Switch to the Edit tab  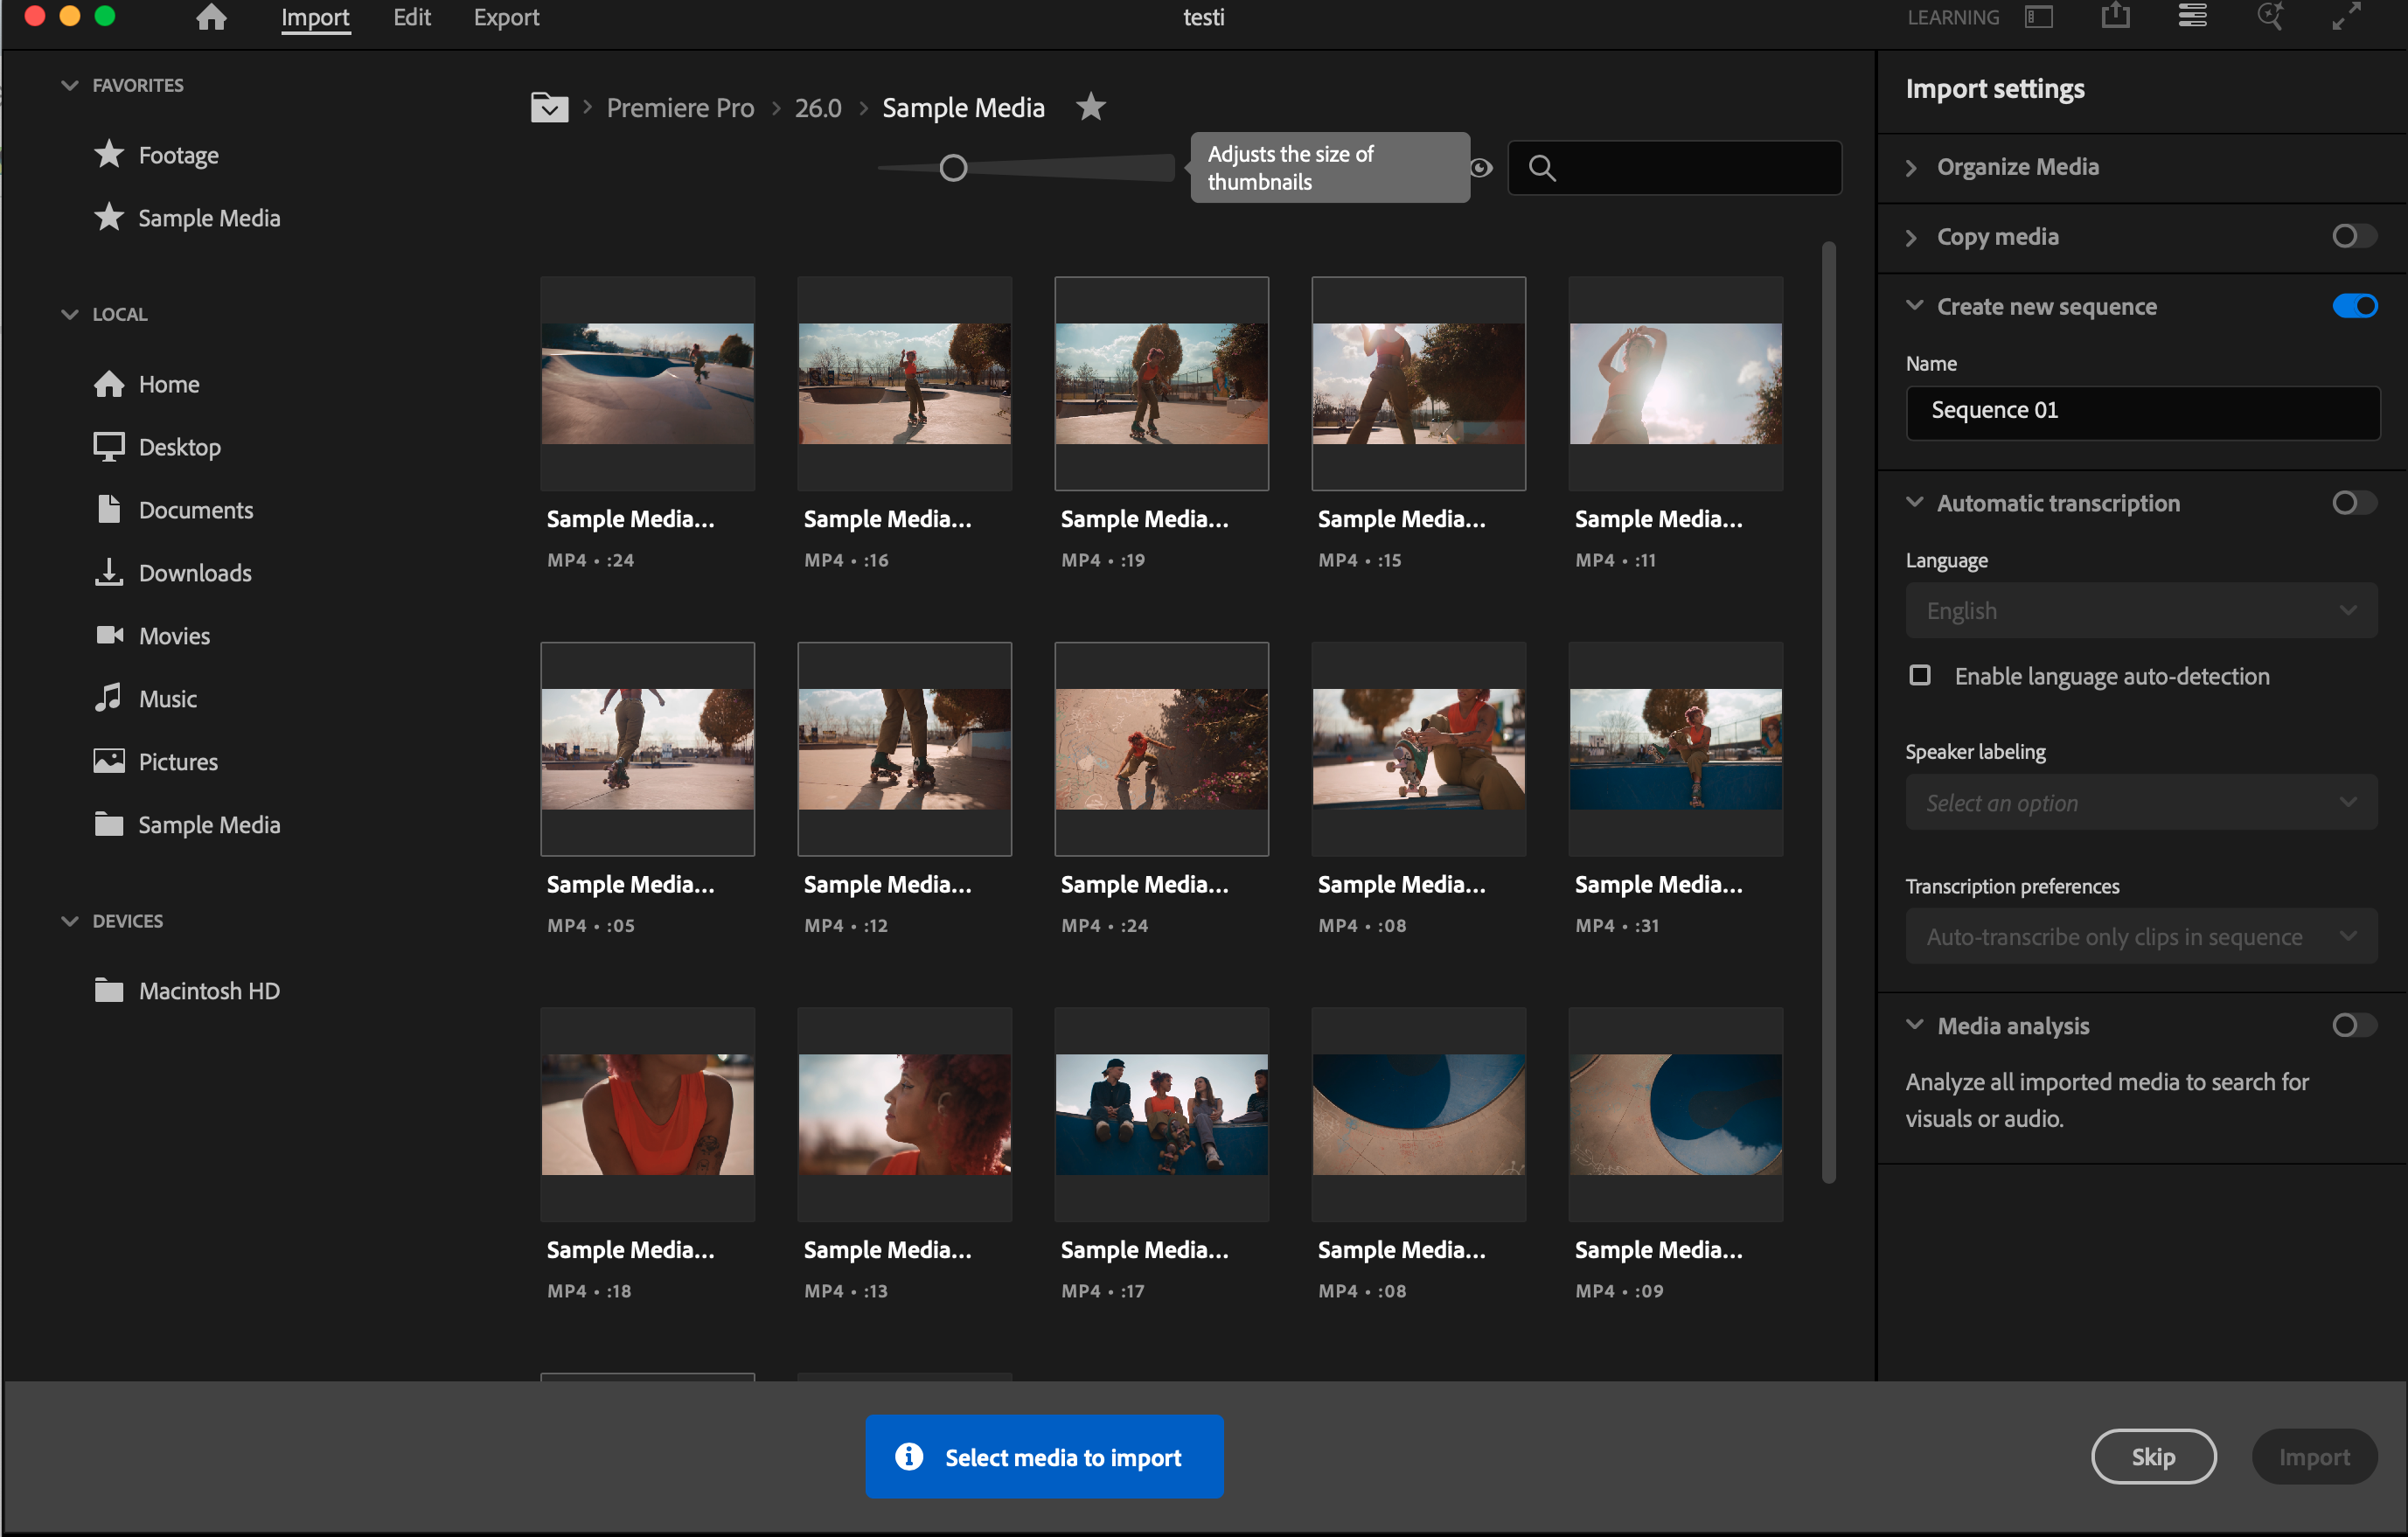click(x=411, y=17)
